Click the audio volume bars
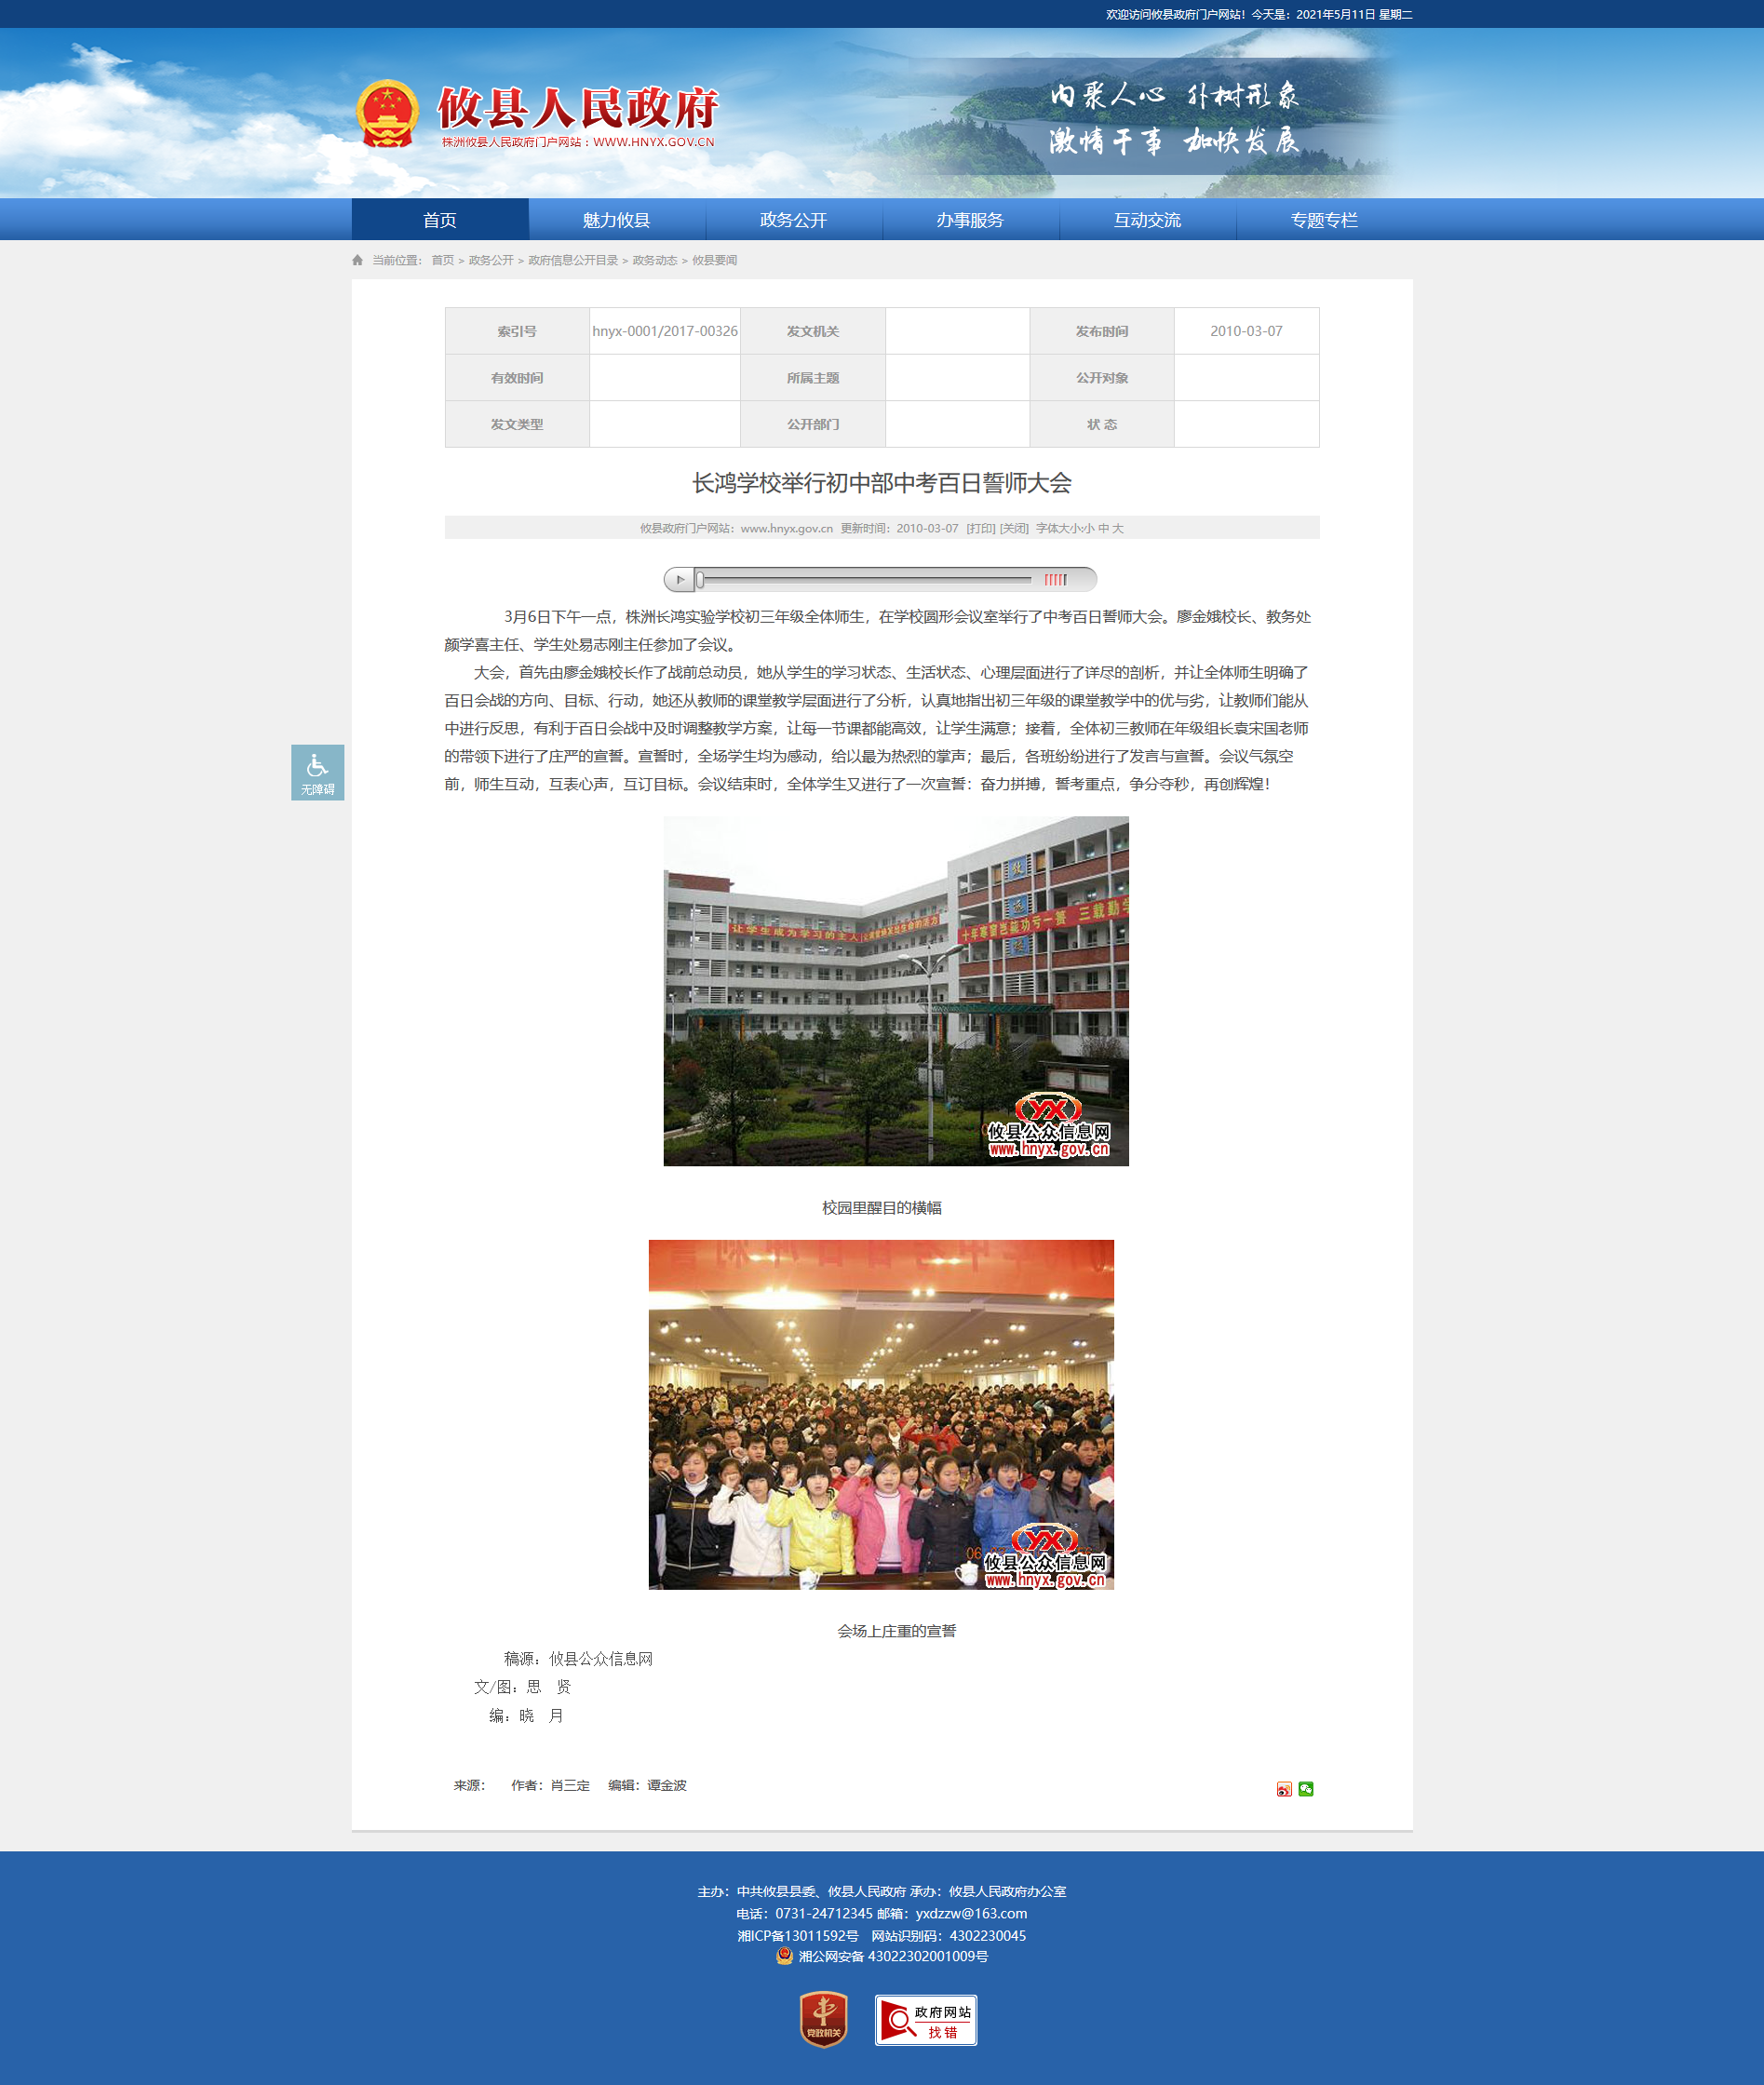The width and height of the screenshot is (1764, 2085). pyautogui.click(x=1056, y=579)
